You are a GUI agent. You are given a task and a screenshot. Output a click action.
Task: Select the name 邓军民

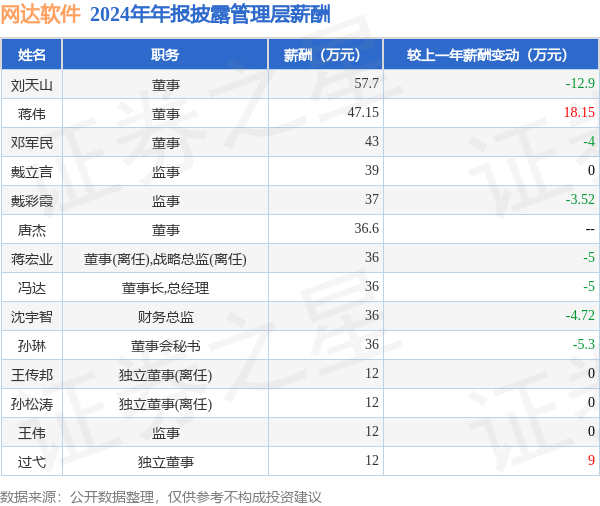[x=31, y=143]
